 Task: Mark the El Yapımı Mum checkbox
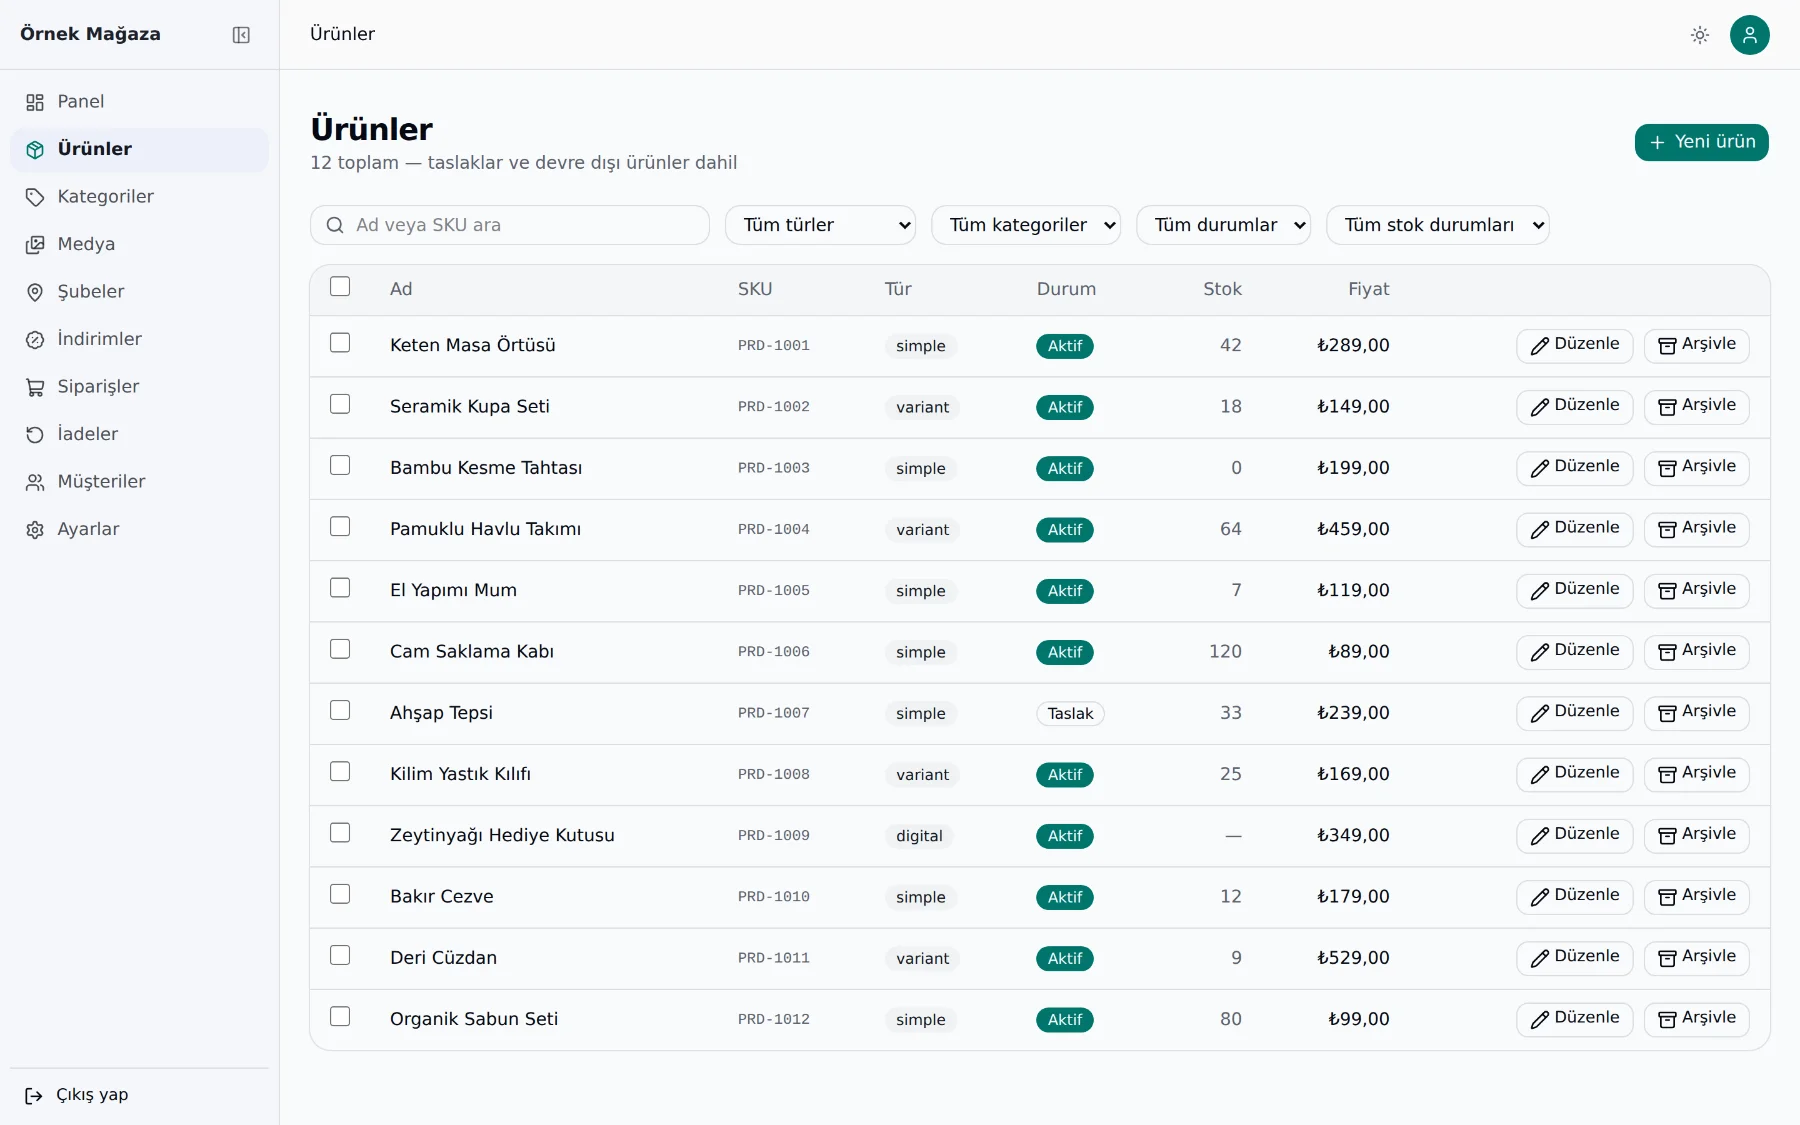pyautogui.click(x=340, y=588)
